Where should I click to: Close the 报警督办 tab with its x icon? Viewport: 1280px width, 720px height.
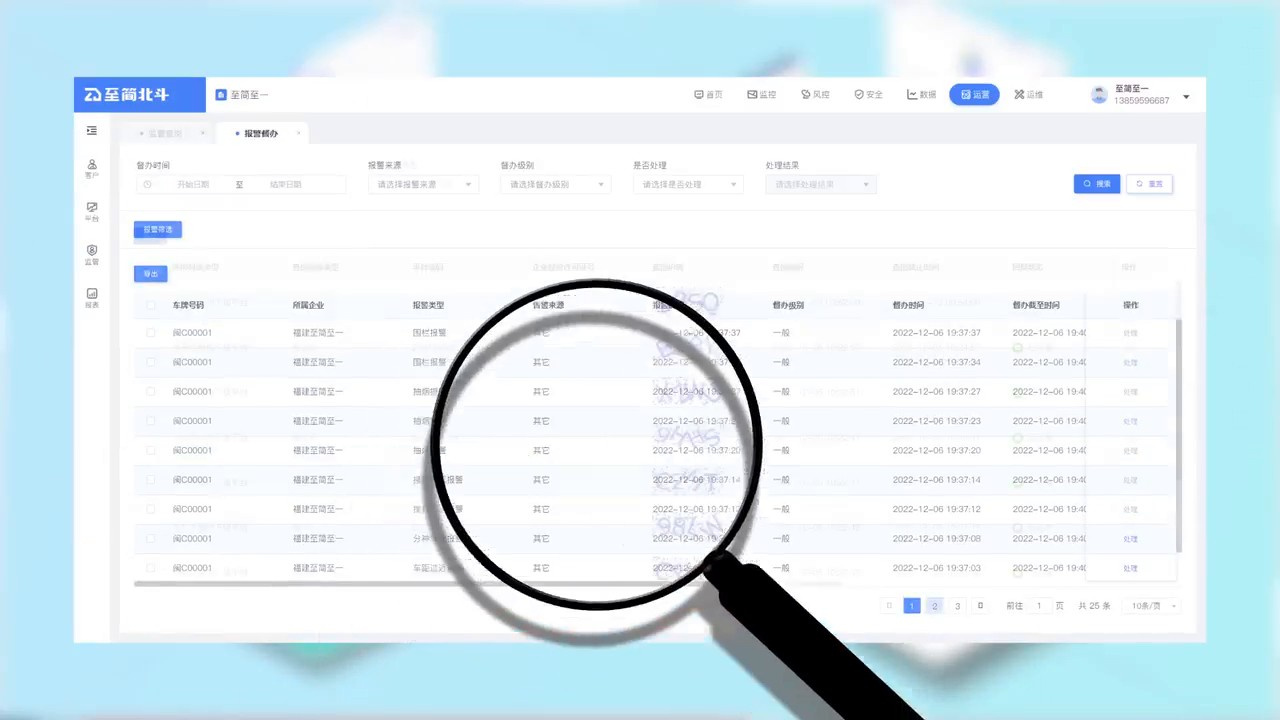298,133
